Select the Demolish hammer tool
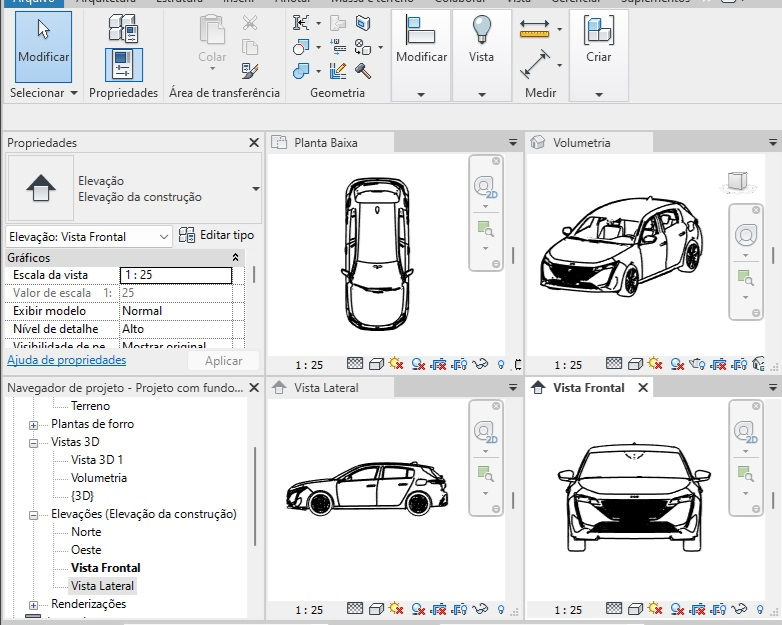 click(363, 71)
